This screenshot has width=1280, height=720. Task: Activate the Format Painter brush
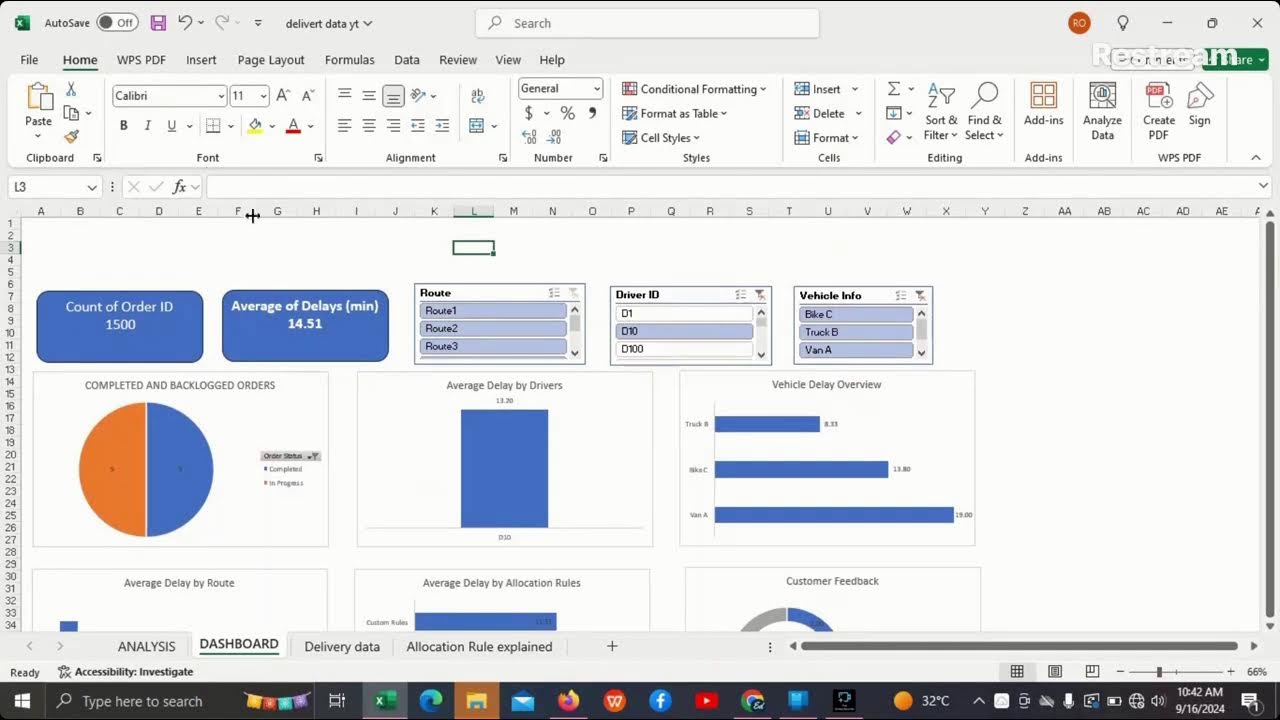point(71,136)
